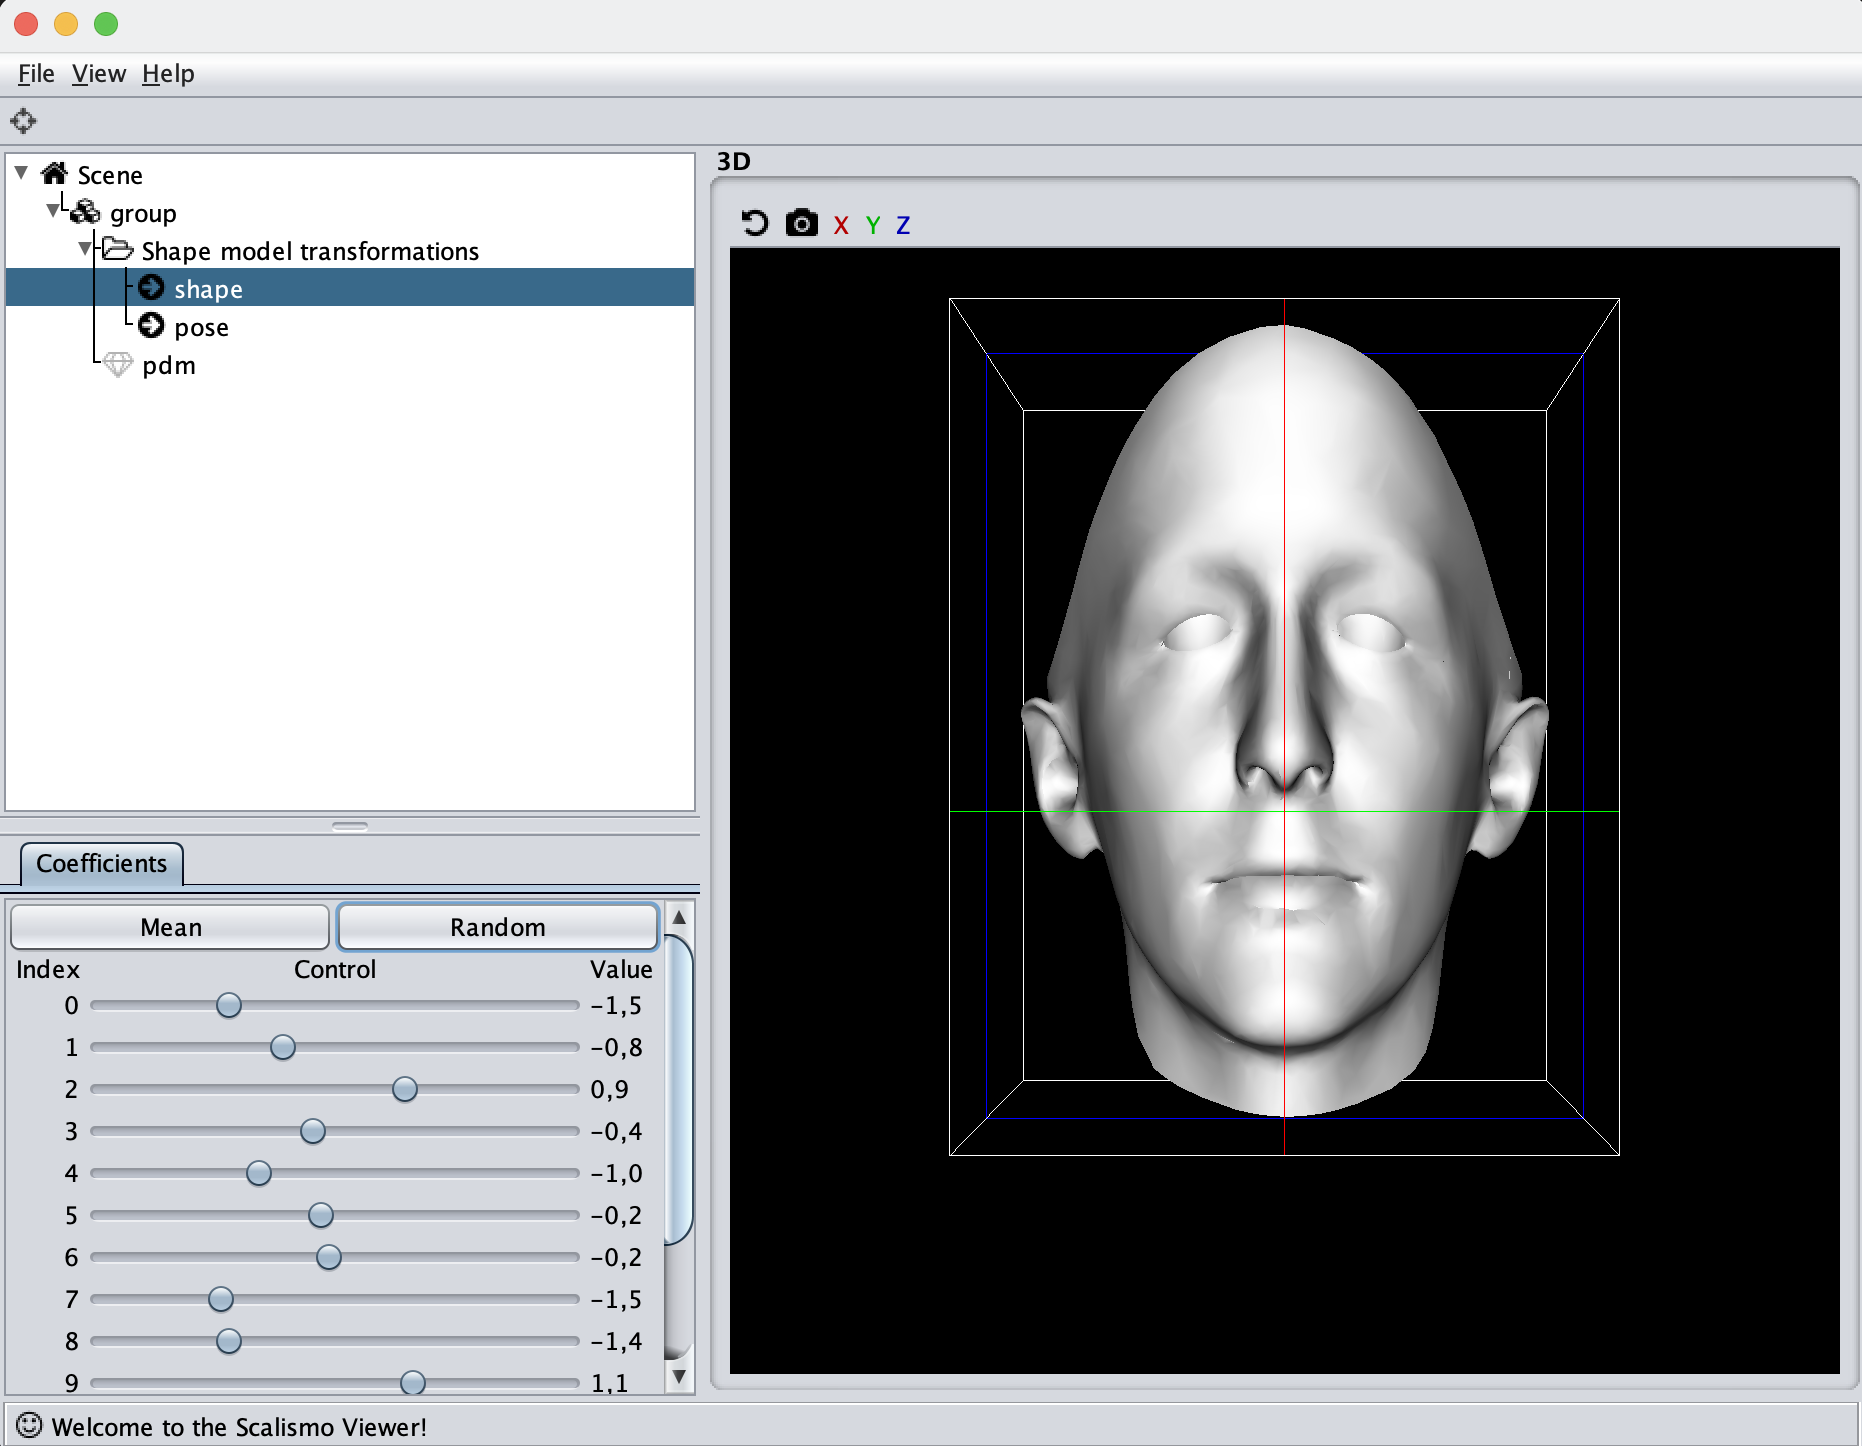Click the slider handle for index 9
Screen dimensions: 1862x1446
tap(413, 1383)
